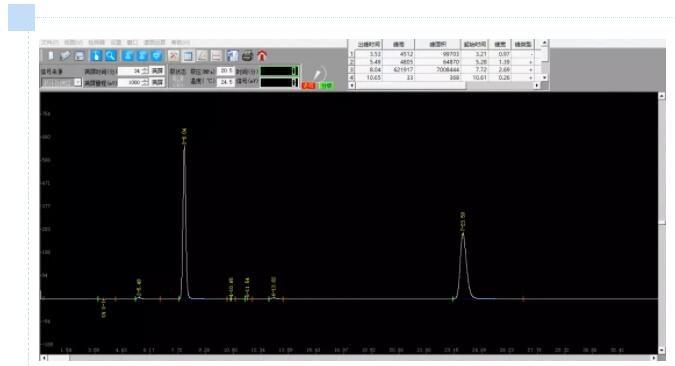Viewport: 675px width, 366px height.
Task: Click the printer icon in the toolbar
Action: pyautogui.click(x=247, y=56)
